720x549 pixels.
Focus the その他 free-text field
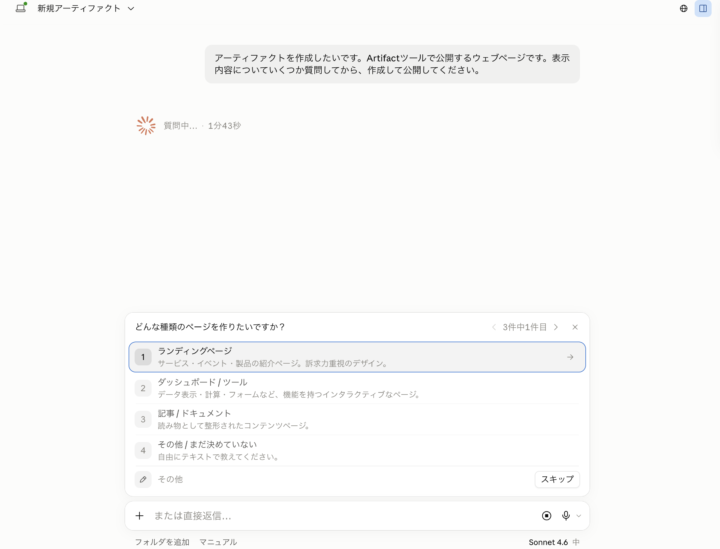pos(343,479)
